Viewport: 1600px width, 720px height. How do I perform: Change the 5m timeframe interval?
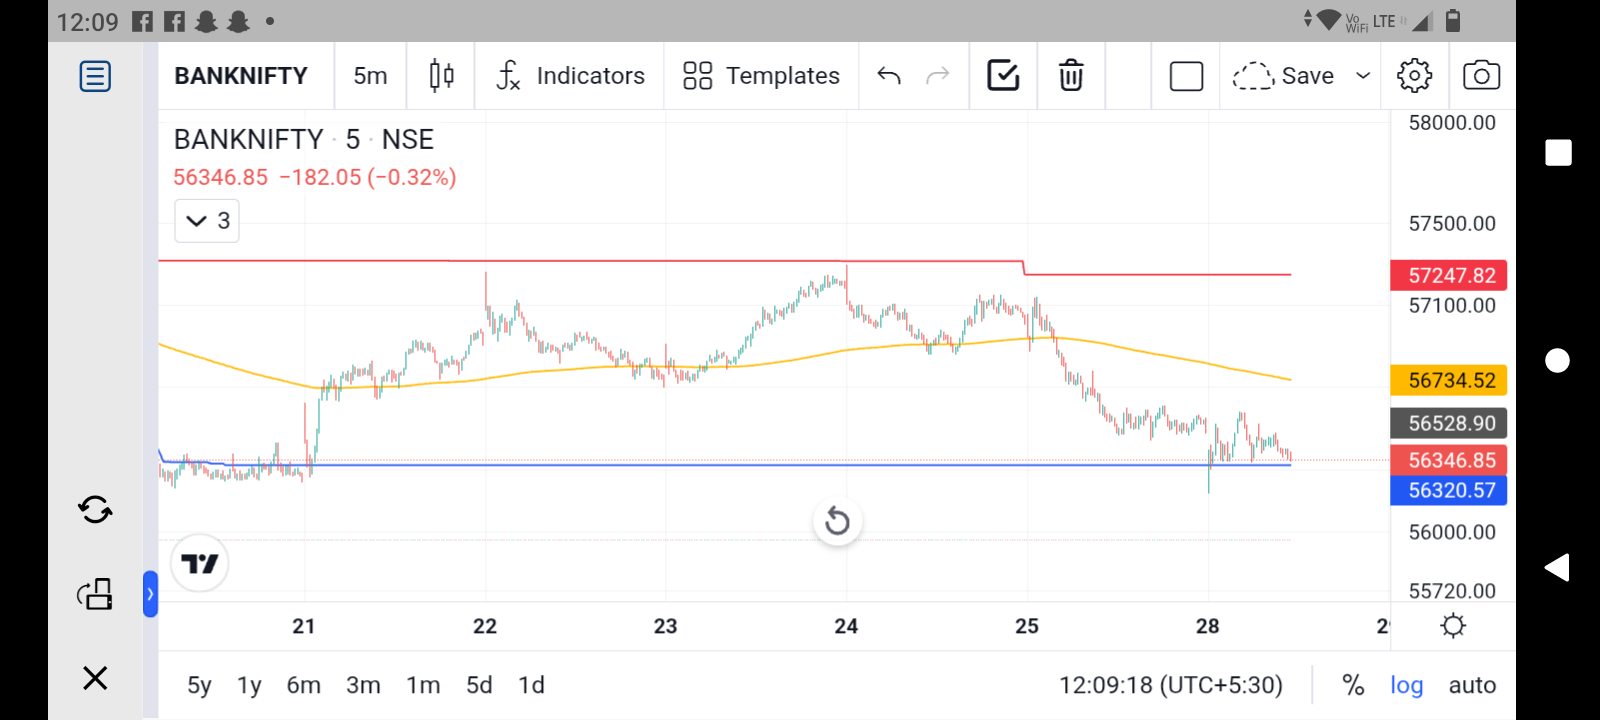[370, 76]
